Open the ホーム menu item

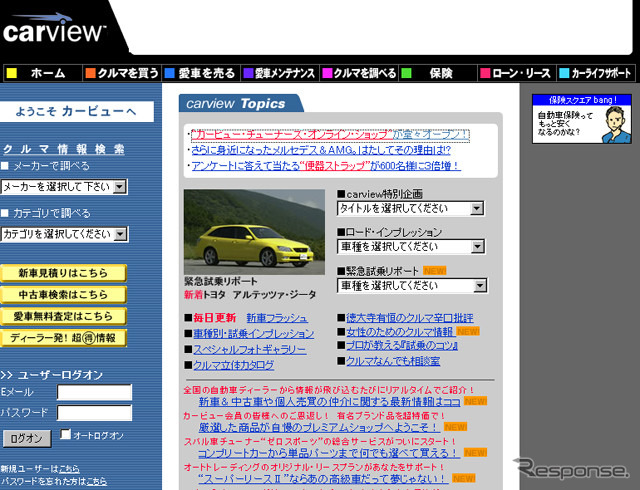(x=43, y=74)
